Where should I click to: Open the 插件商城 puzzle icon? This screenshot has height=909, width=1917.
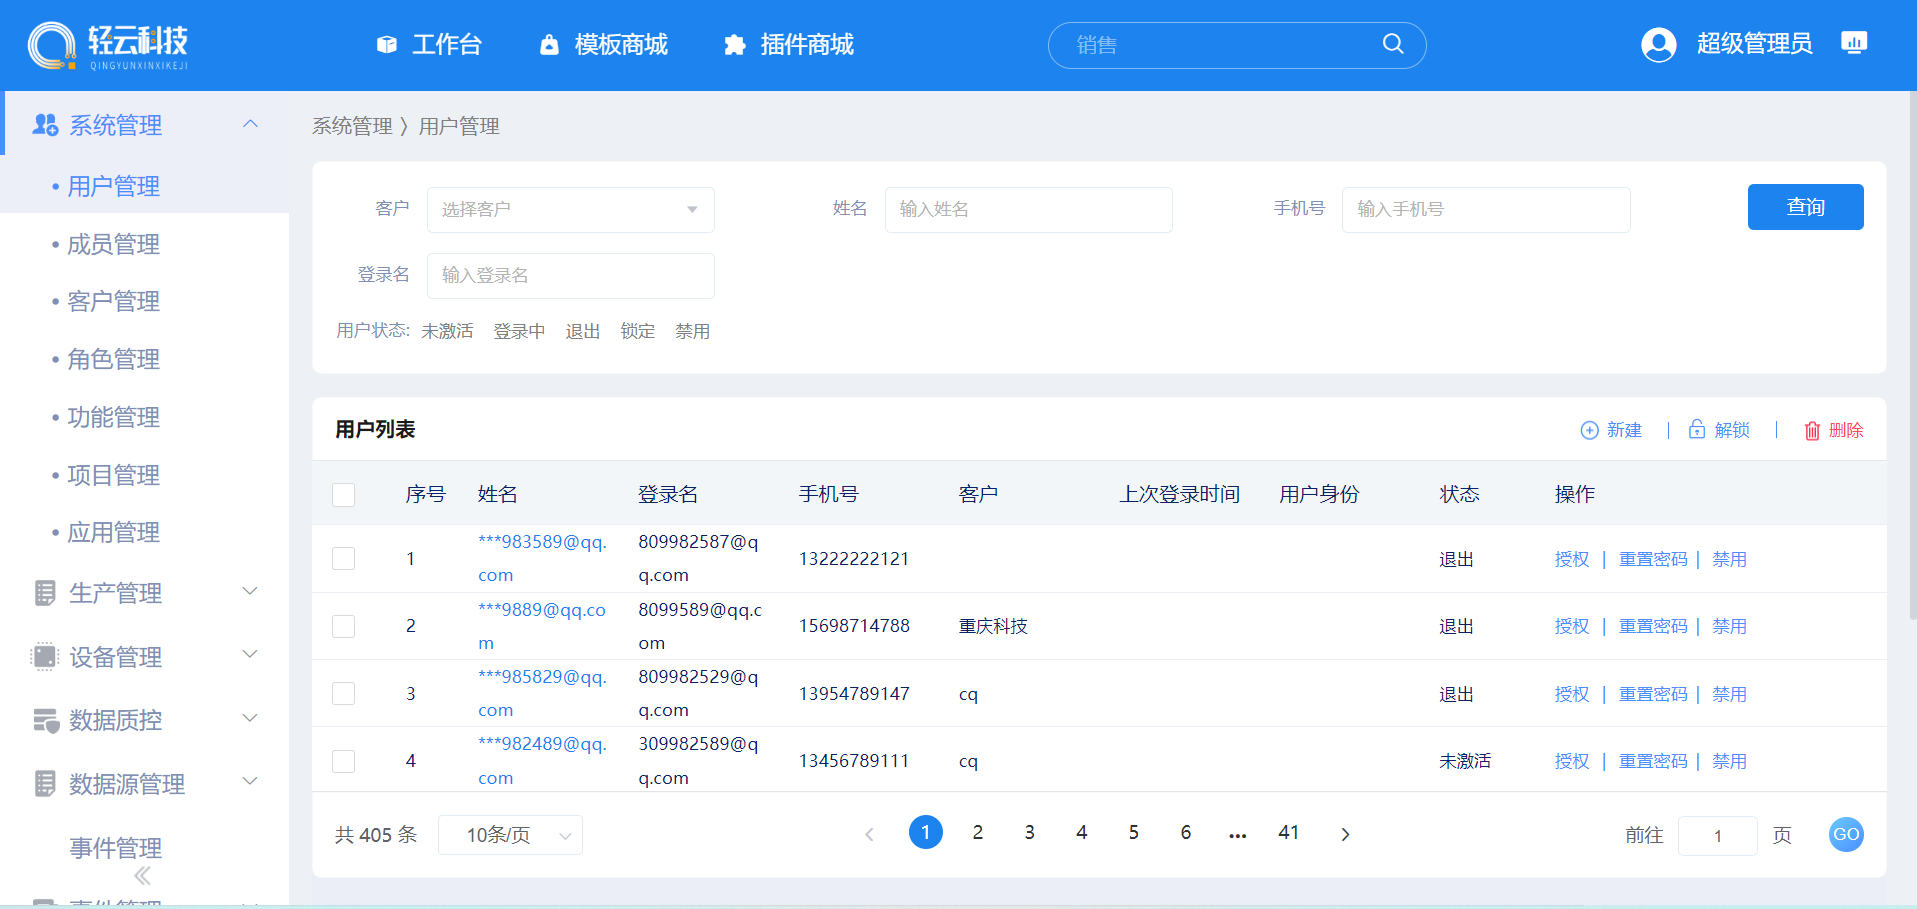[x=735, y=45]
